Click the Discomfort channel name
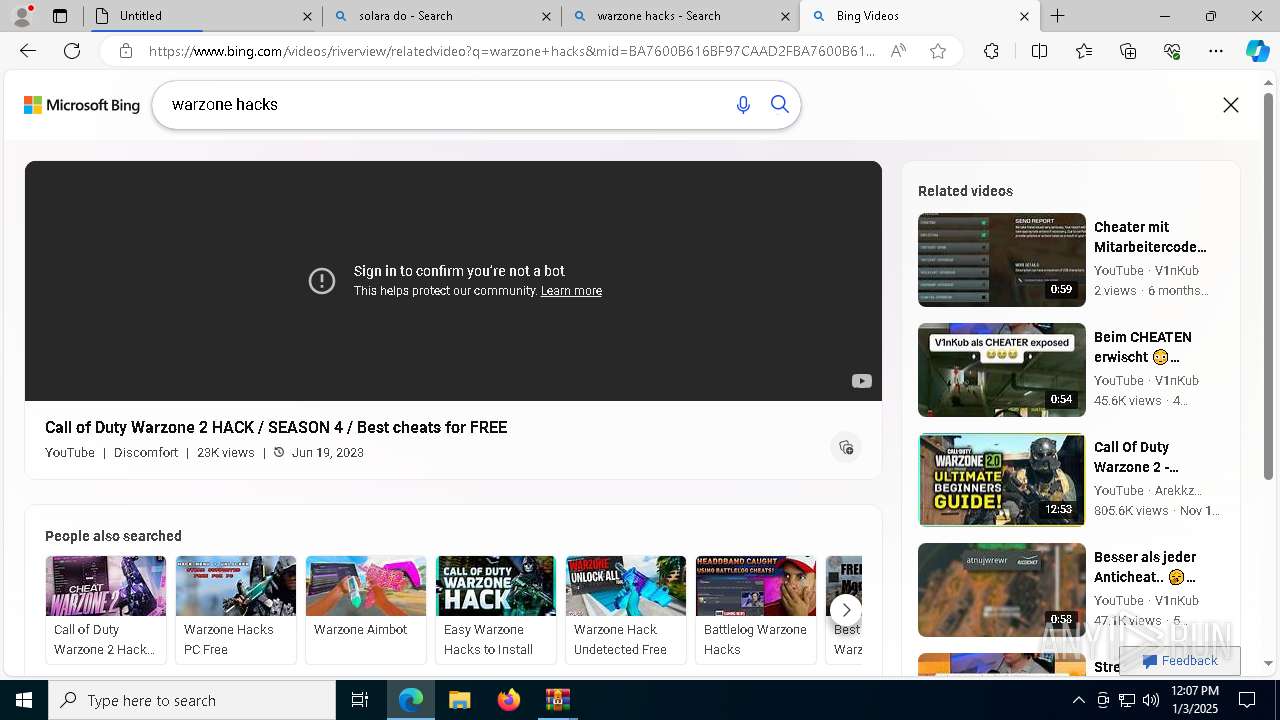The width and height of the screenshot is (1280, 720). pyautogui.click(x=146, y=453)
